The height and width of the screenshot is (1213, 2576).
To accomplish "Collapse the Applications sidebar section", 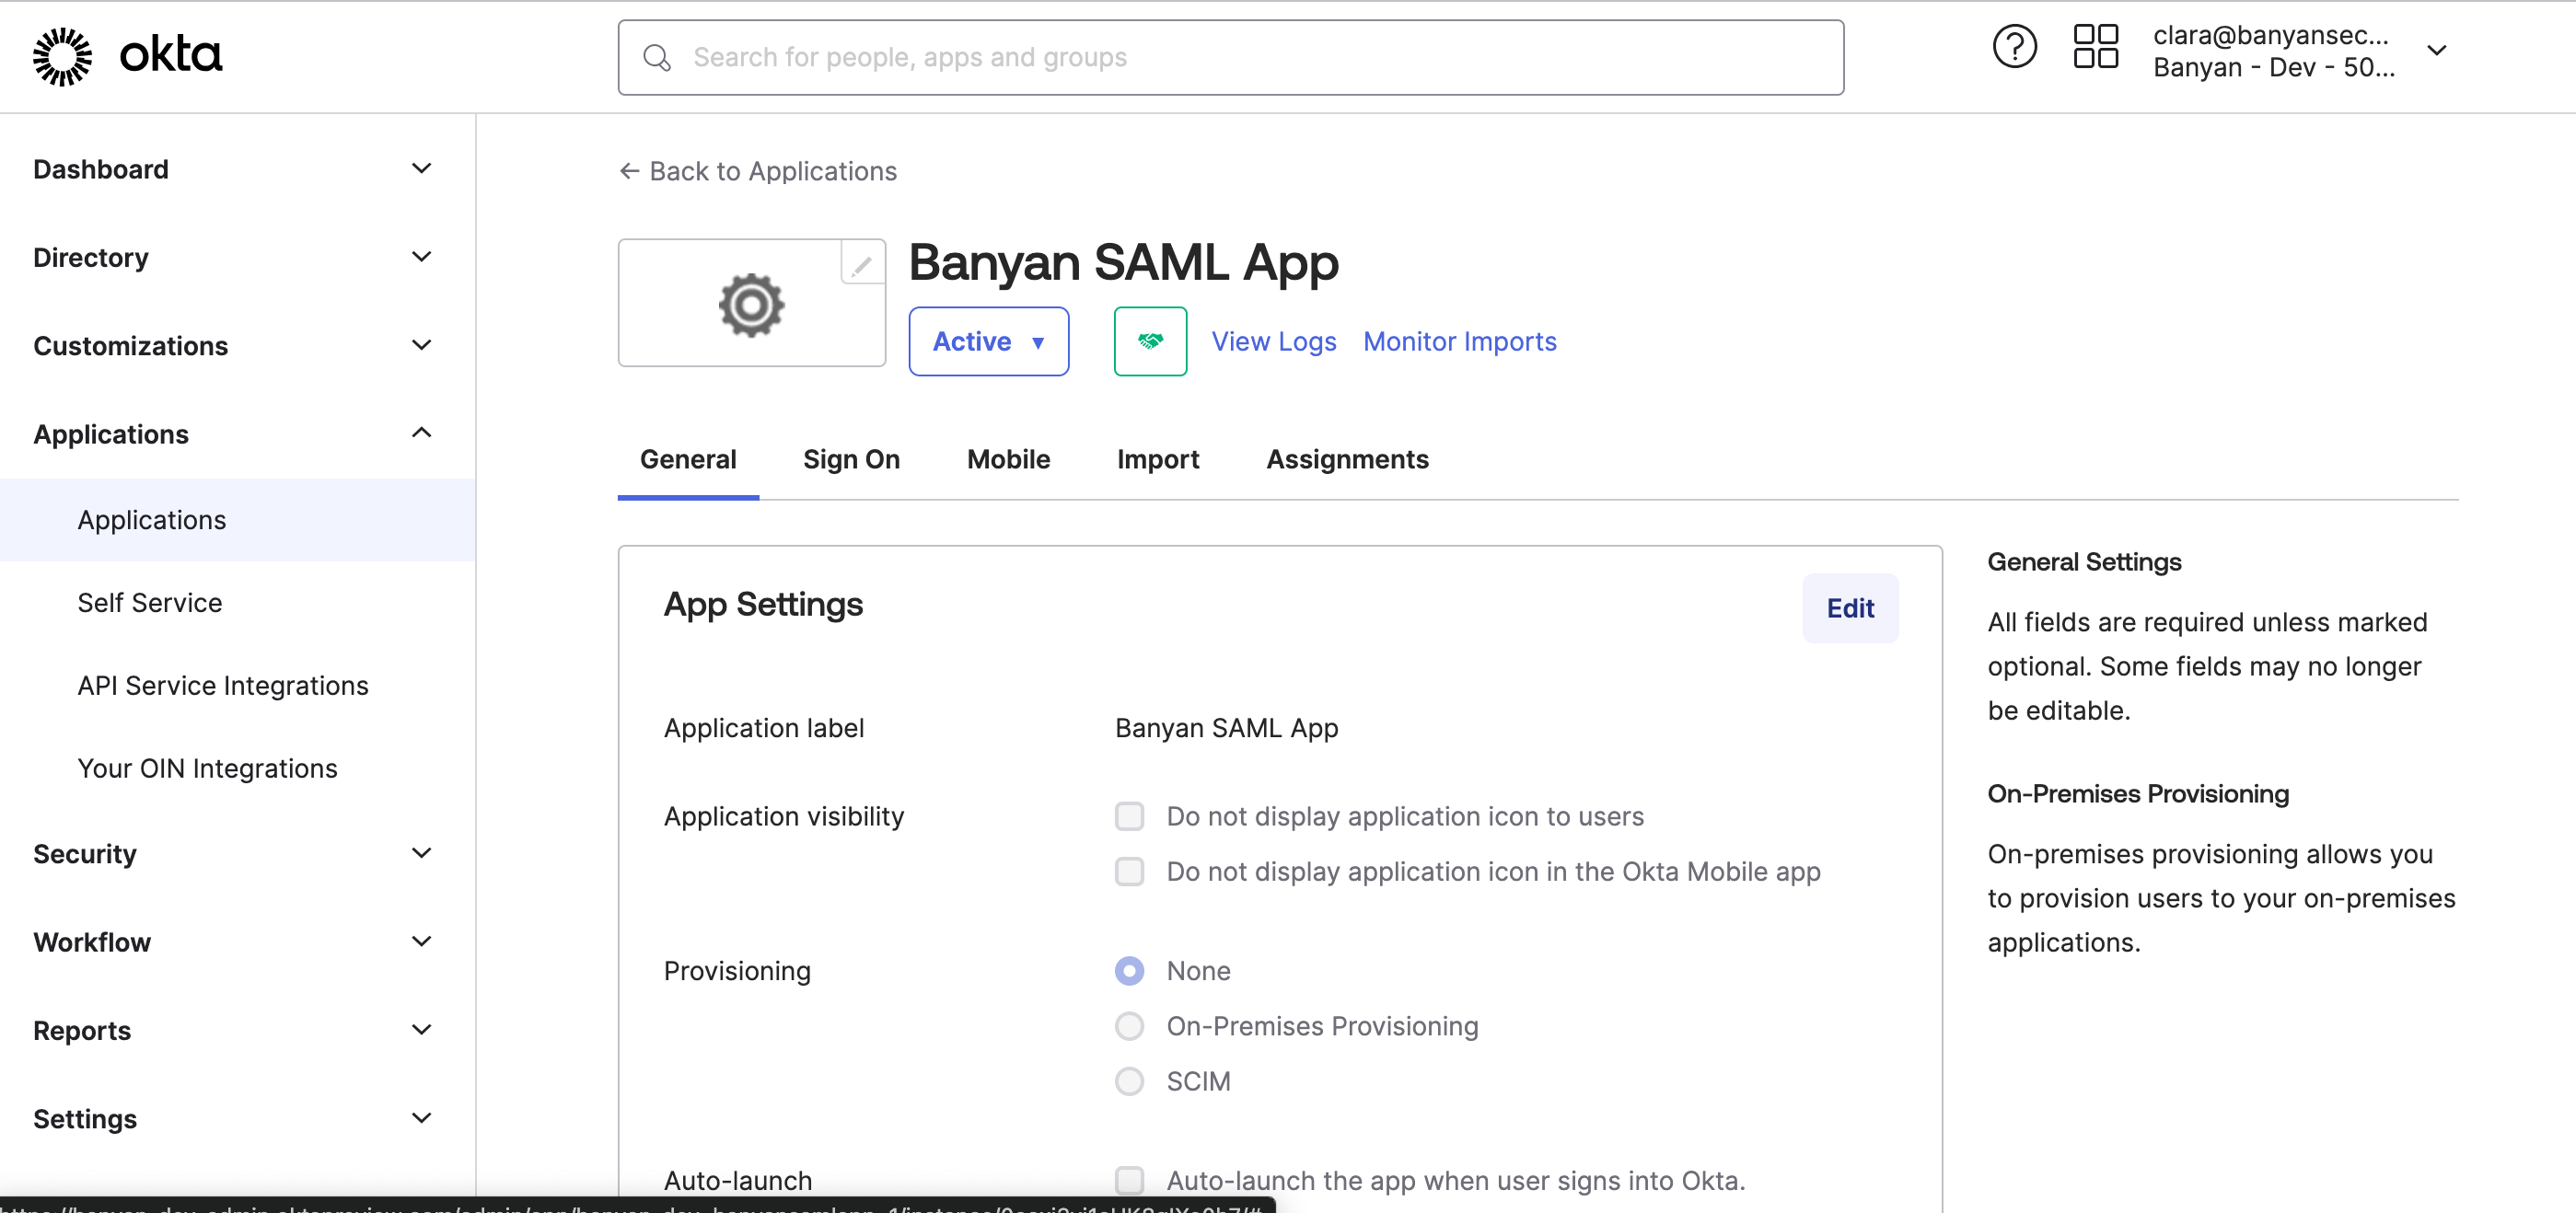I will click(x=421, y=433).
